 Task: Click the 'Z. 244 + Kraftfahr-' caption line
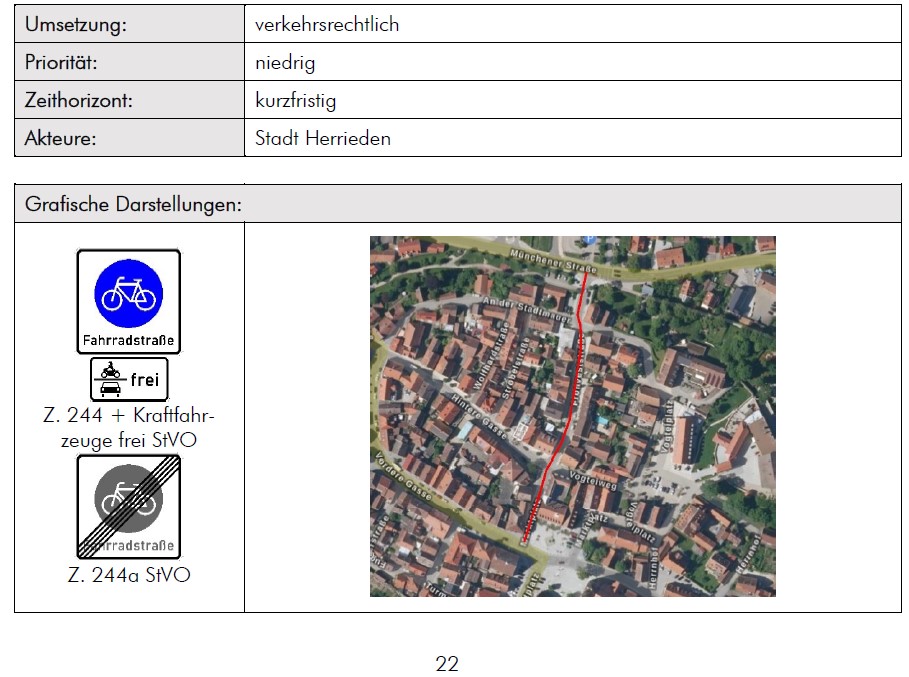click(129, 415)
